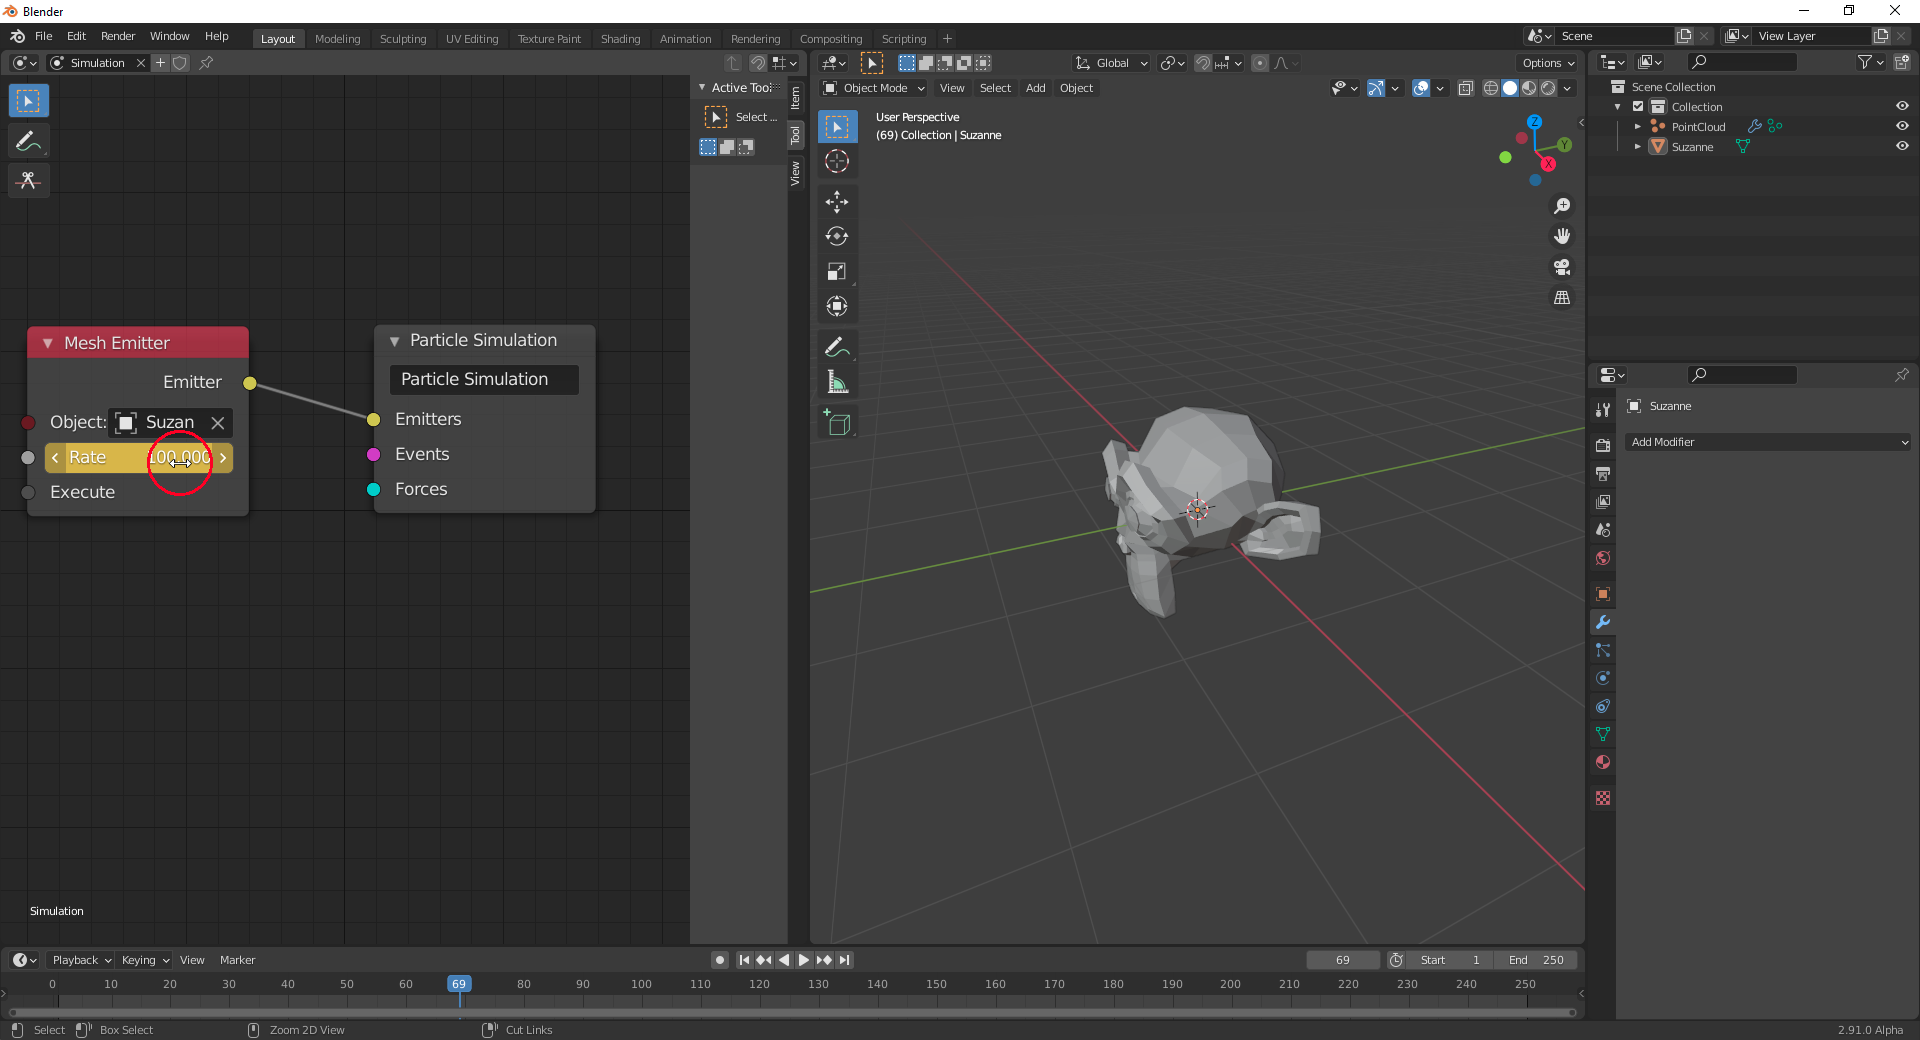Open the Modifier properties tab

(x=1603, y=622)
